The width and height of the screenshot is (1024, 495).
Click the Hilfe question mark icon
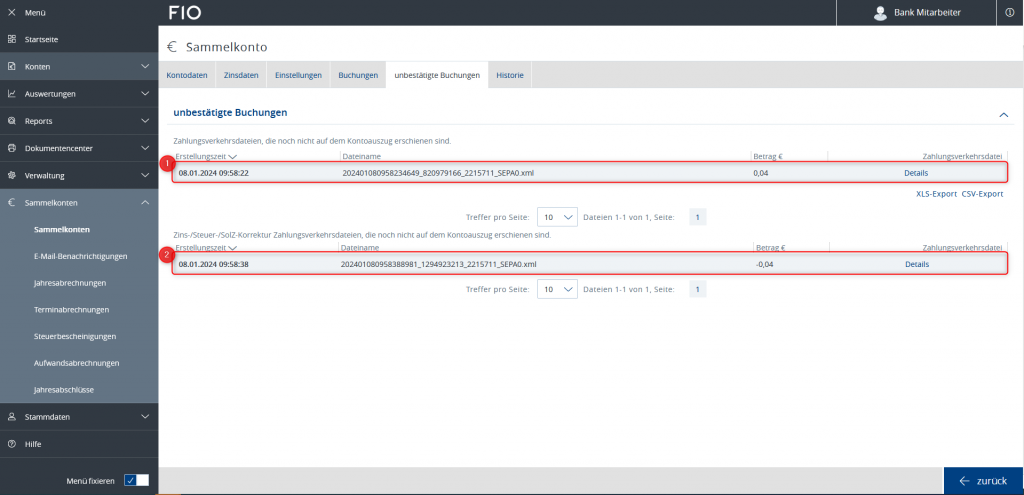pyautogui.click(x=12, y=443)
